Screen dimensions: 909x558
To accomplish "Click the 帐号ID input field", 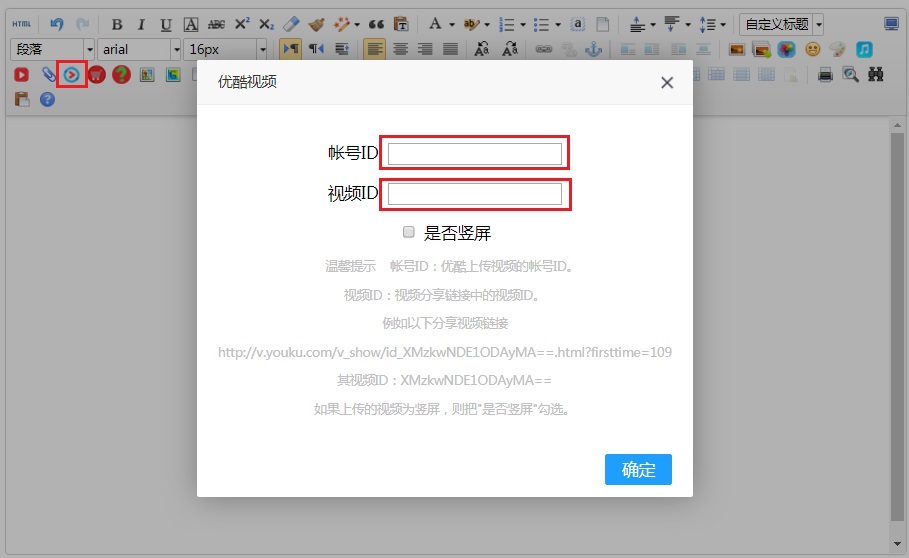I will click(475, 154).
